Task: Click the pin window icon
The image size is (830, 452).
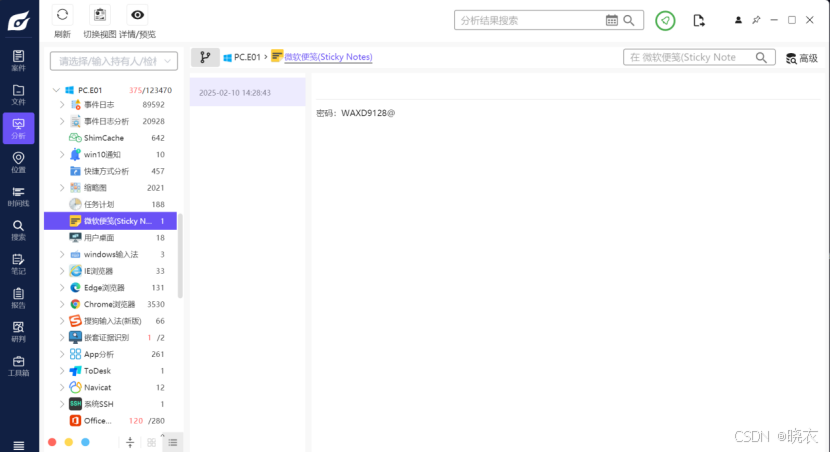Action: click(x=756, y=20)
